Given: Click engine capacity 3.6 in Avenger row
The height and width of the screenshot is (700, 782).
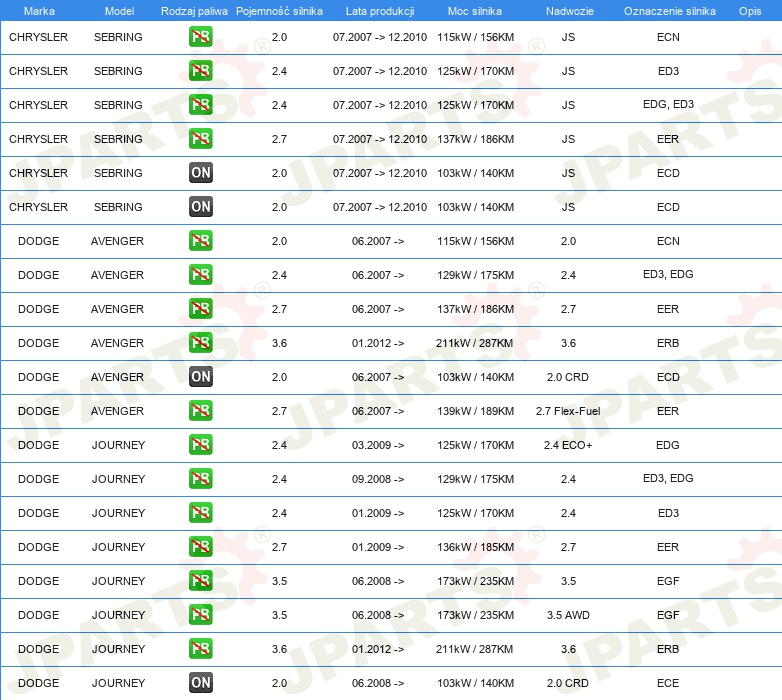Looking at the screenshot, I should point(279,343).
